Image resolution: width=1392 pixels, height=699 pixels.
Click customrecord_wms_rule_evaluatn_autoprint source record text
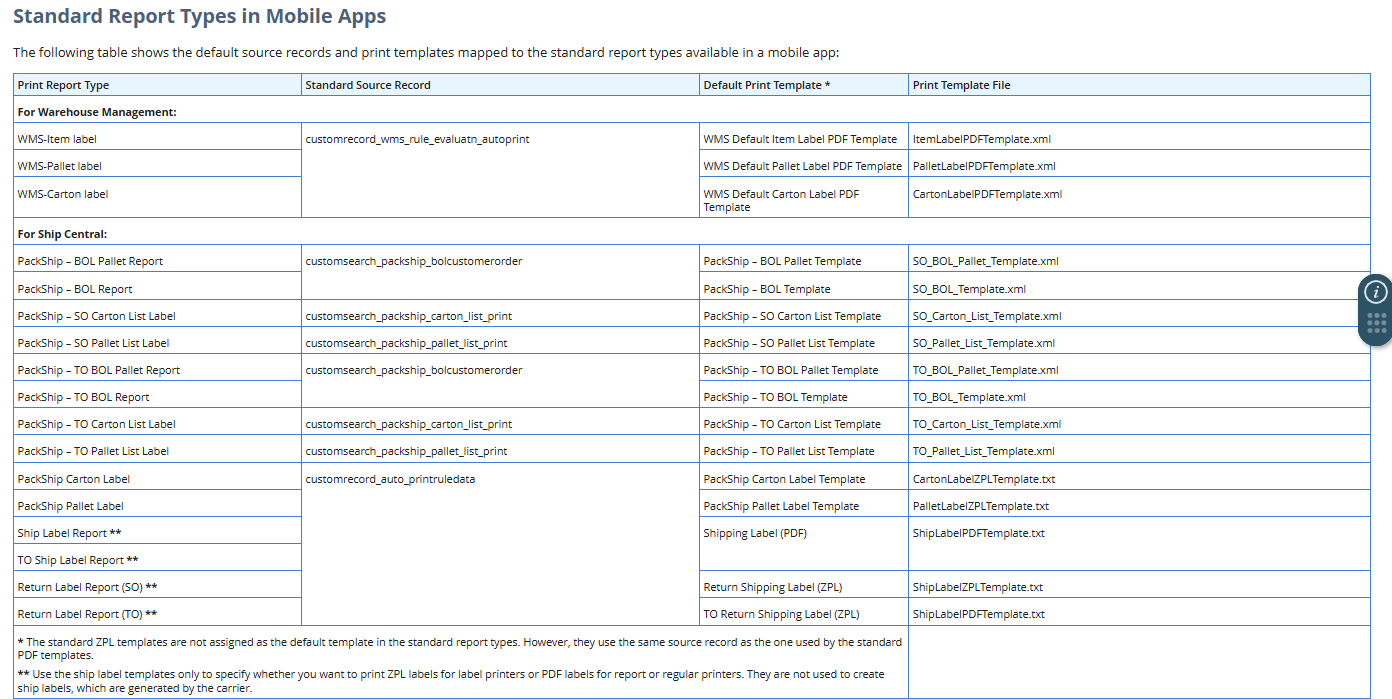[417, 139]
